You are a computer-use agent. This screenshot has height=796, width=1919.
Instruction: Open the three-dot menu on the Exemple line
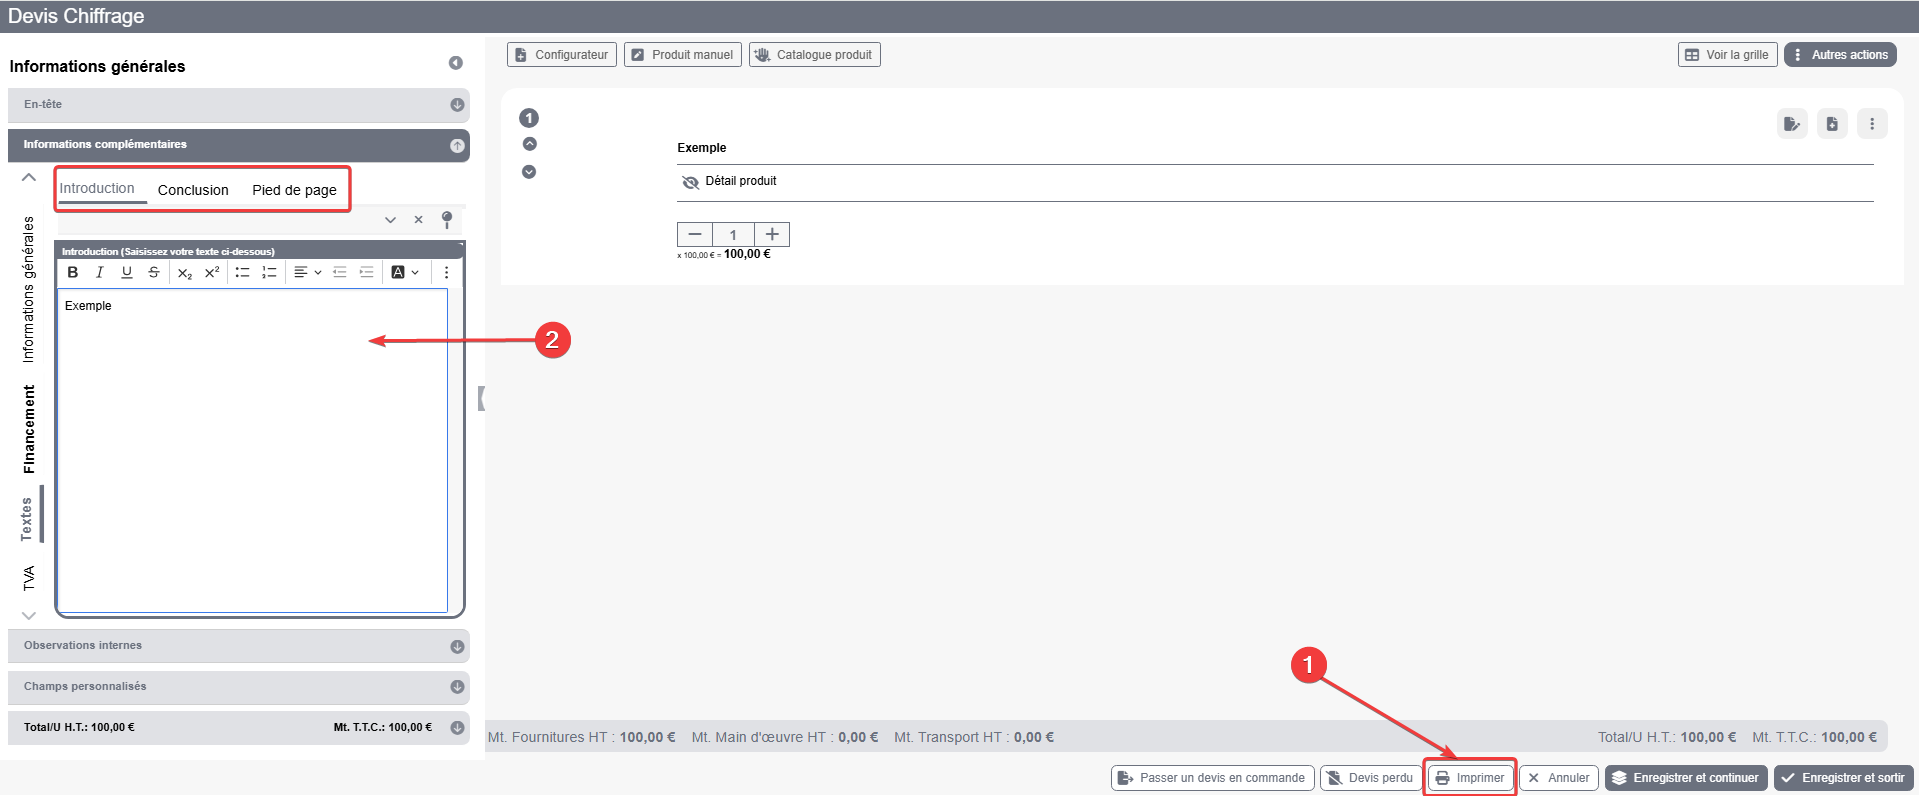(x=1872, y=124)
